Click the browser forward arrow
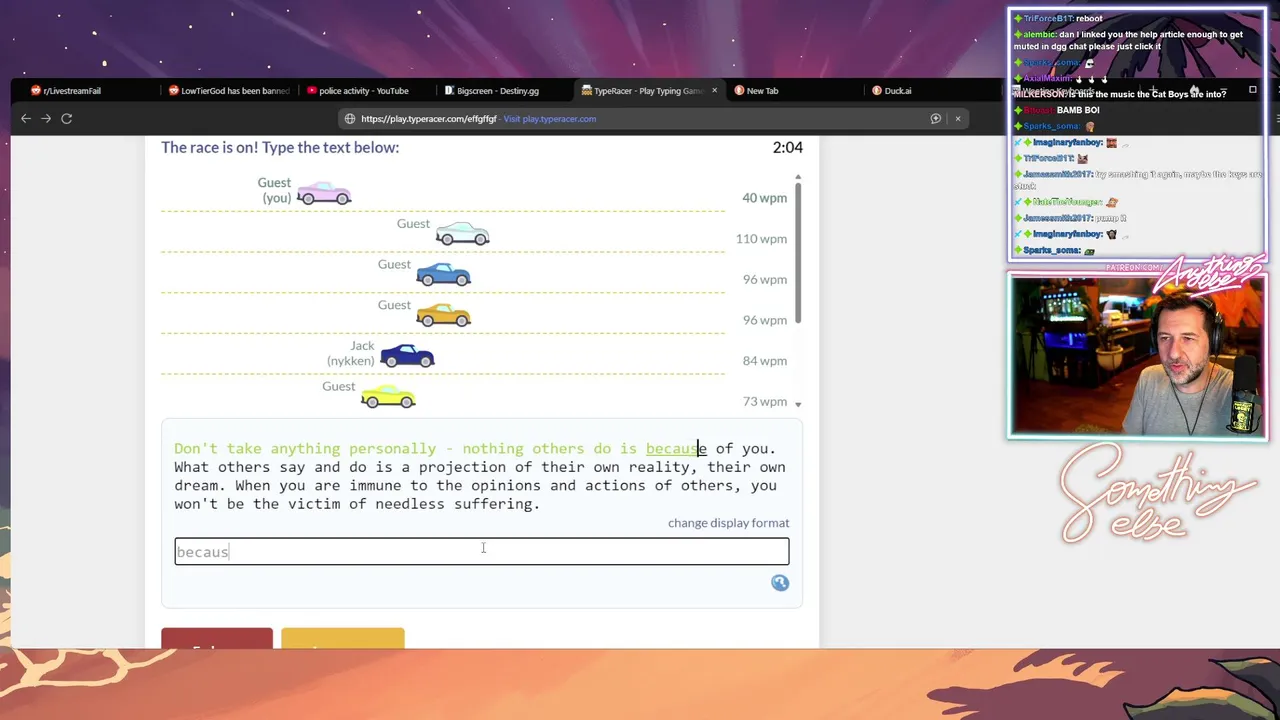The image size is (1280, 720). click(x=46, y=118)
